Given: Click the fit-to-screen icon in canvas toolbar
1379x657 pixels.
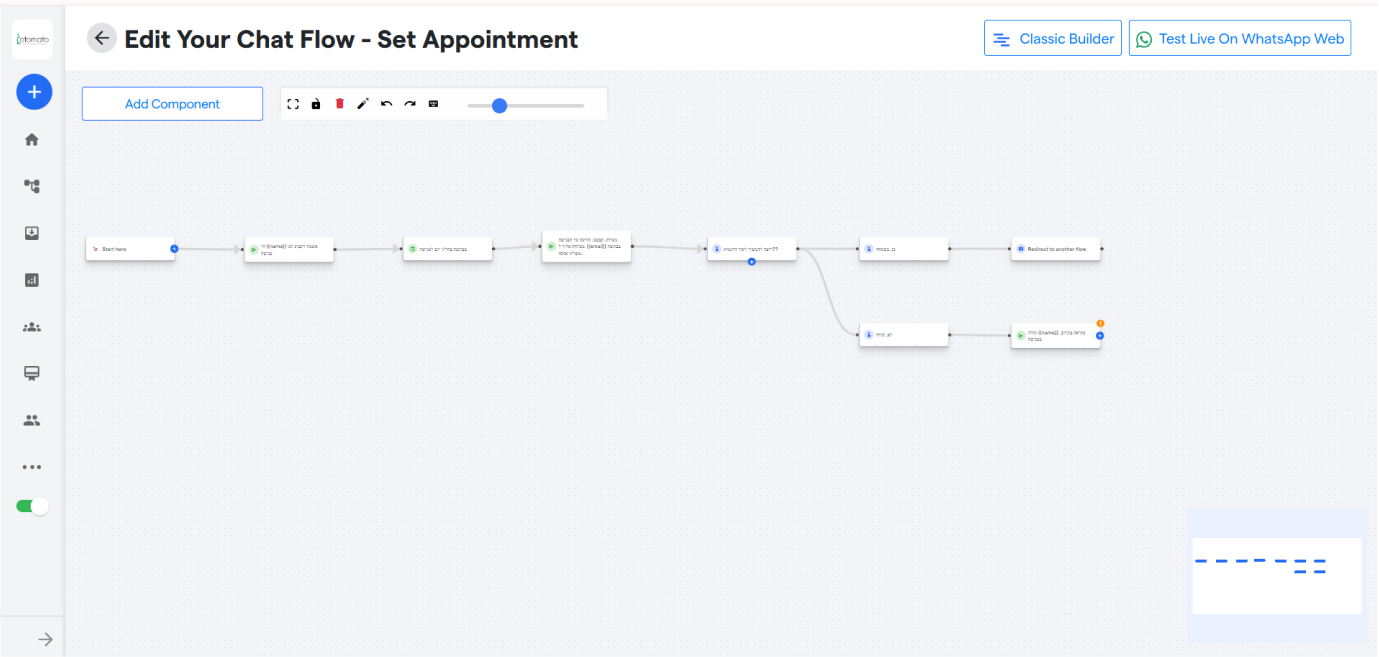Looking at the screenshot, I should click(293, 104).
